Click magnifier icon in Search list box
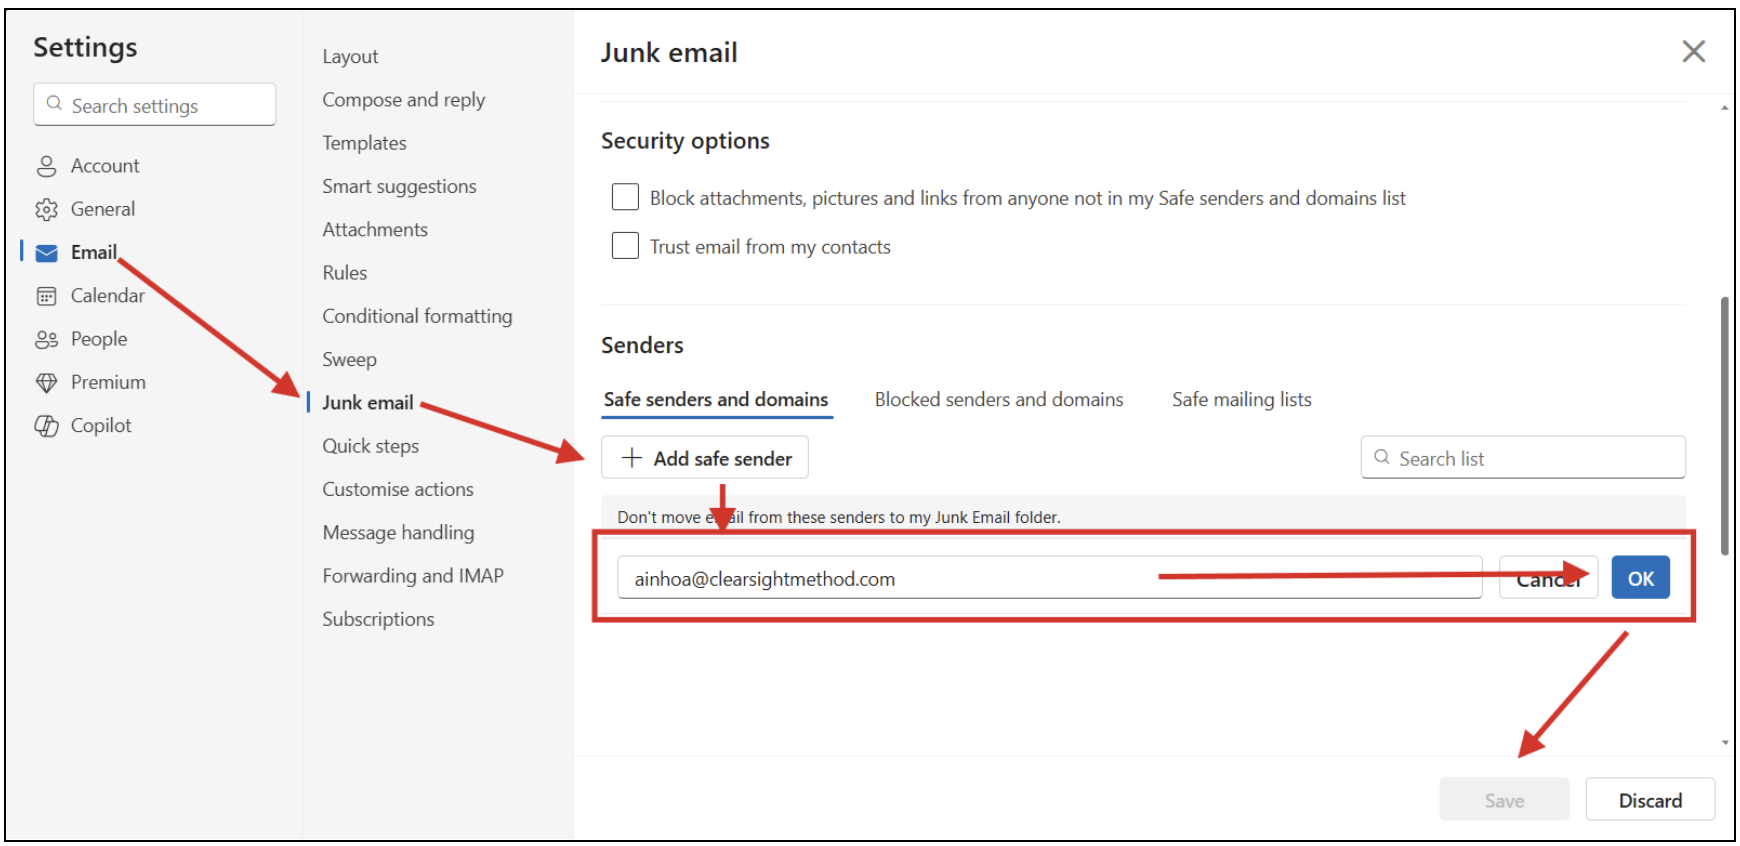 (1382, 458)
